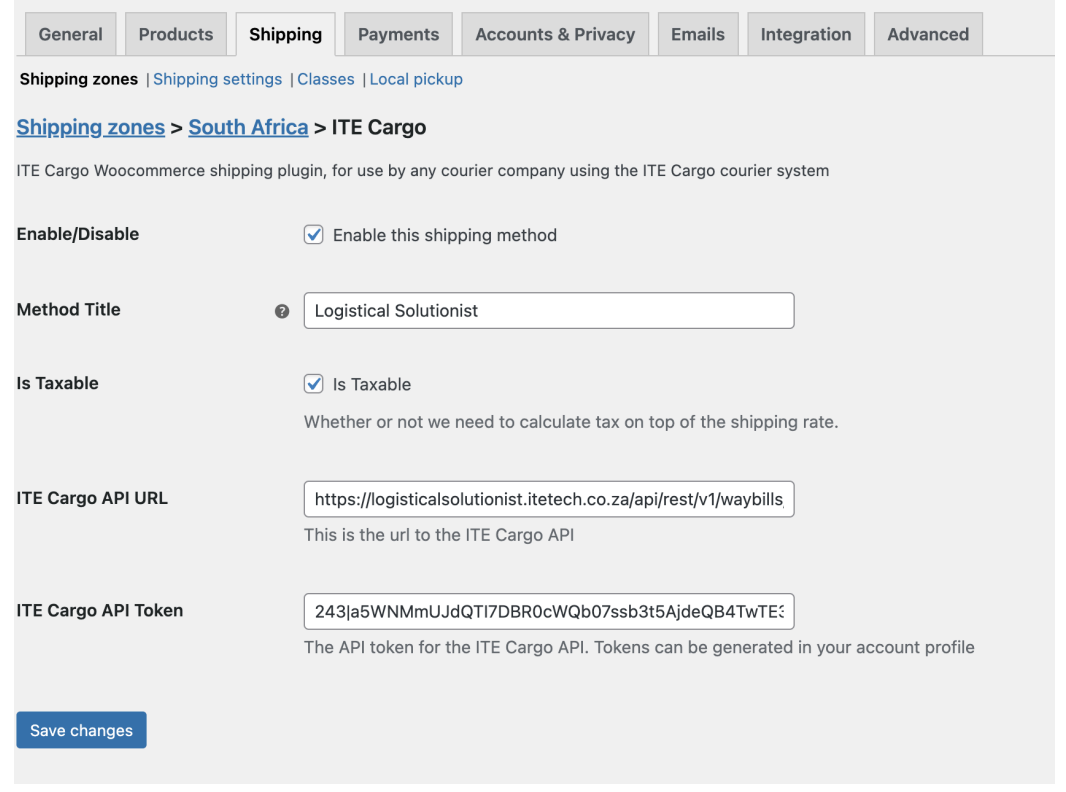Click Save changes button
The width and height of the screenshot is (1066, 792).
click(x=81, y=730)
